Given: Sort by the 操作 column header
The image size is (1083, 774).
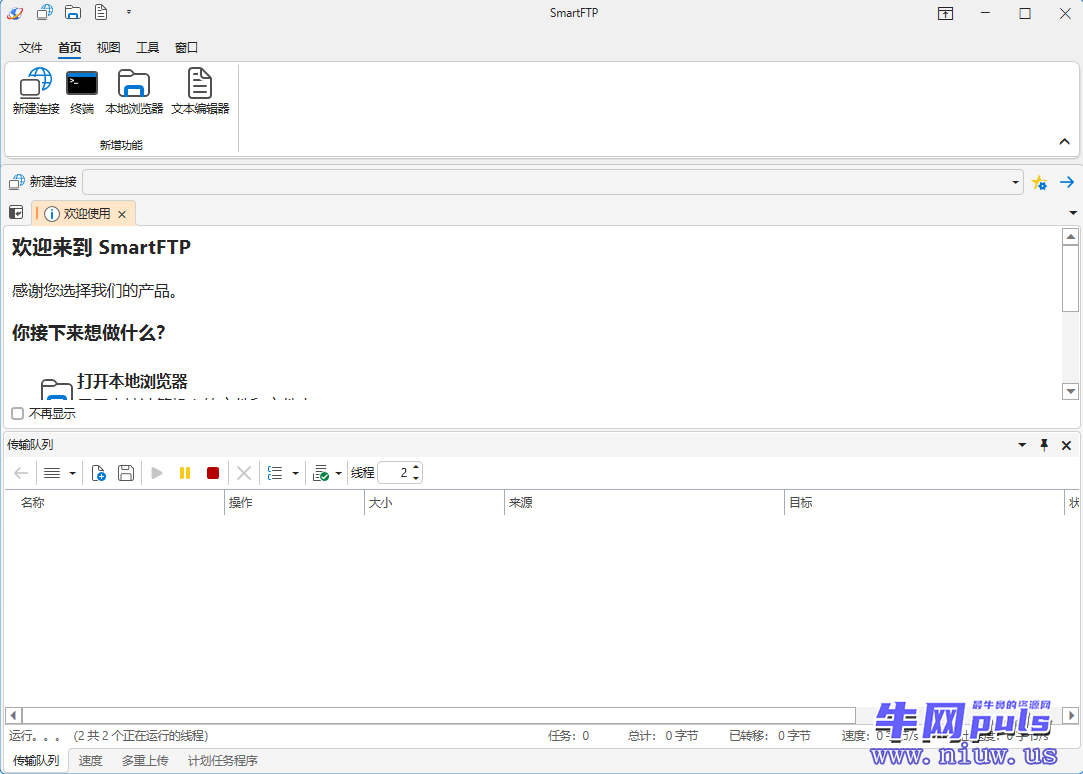Looking at the screenshot, I should pos(295,503).
